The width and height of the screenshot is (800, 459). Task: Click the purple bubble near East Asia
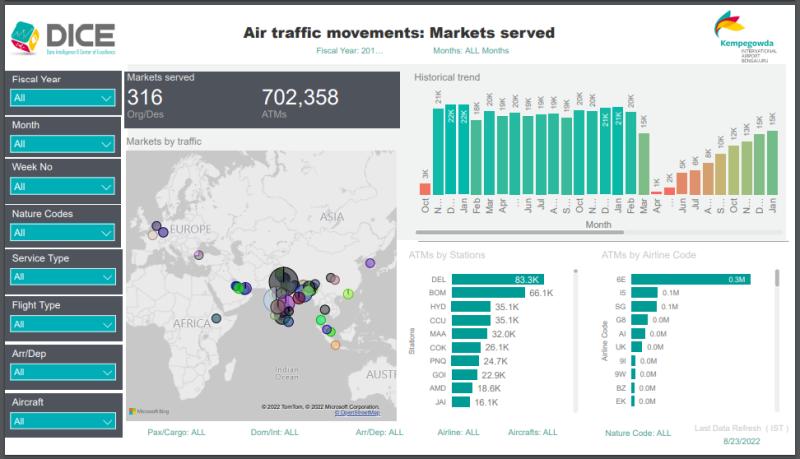click(x=370, y=263)
